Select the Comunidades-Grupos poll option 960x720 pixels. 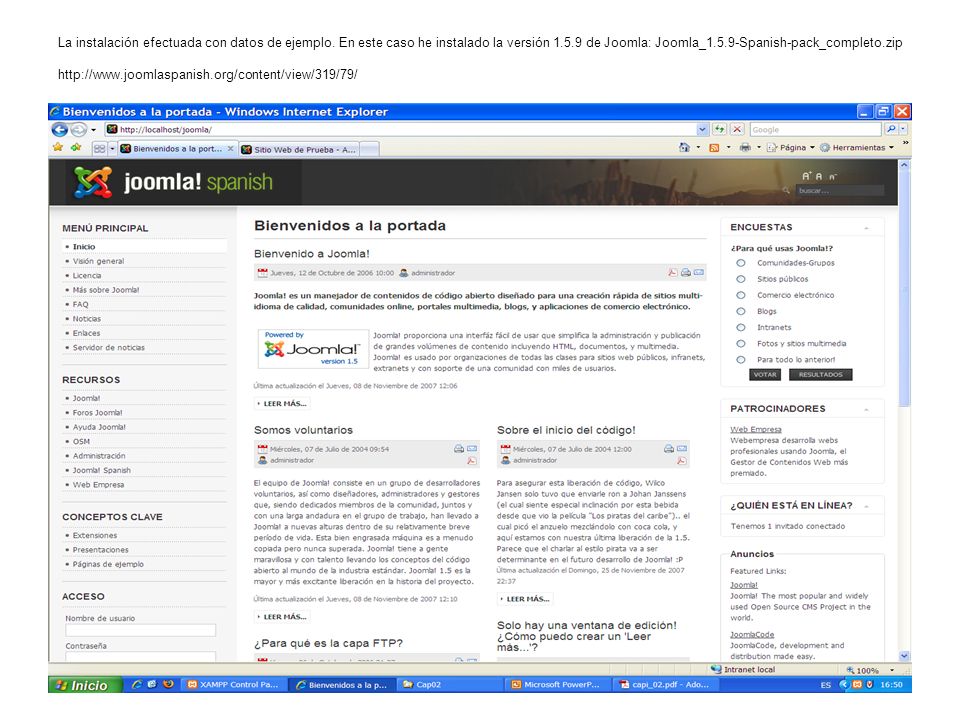741,263
